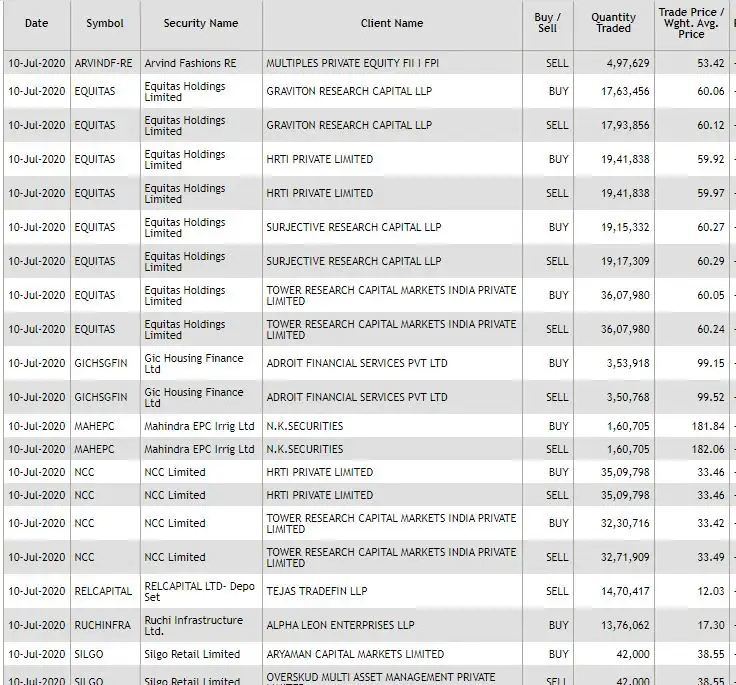Click the RUCHINFRA symbol cell
Image resolution: width=736 pixels, height=685 pixels.
103,625
